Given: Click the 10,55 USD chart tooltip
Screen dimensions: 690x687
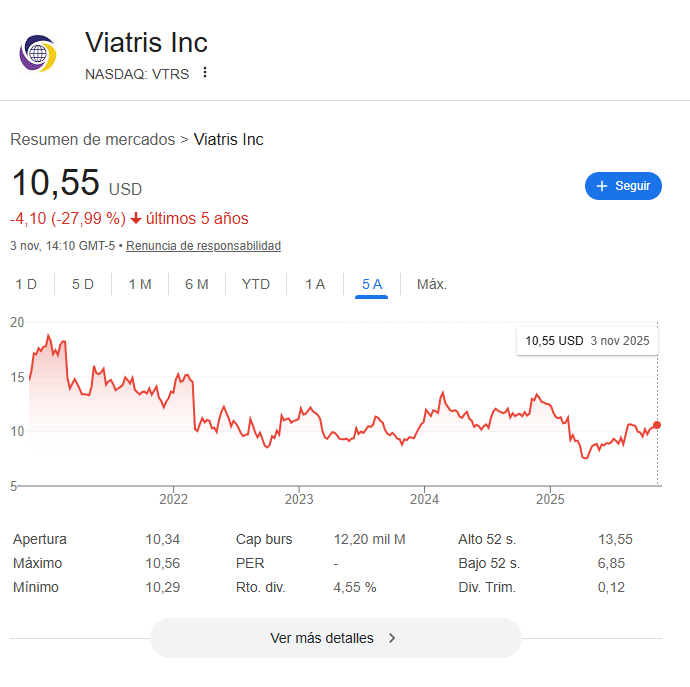Looking at the screenshot, I should tap(588, 340).
